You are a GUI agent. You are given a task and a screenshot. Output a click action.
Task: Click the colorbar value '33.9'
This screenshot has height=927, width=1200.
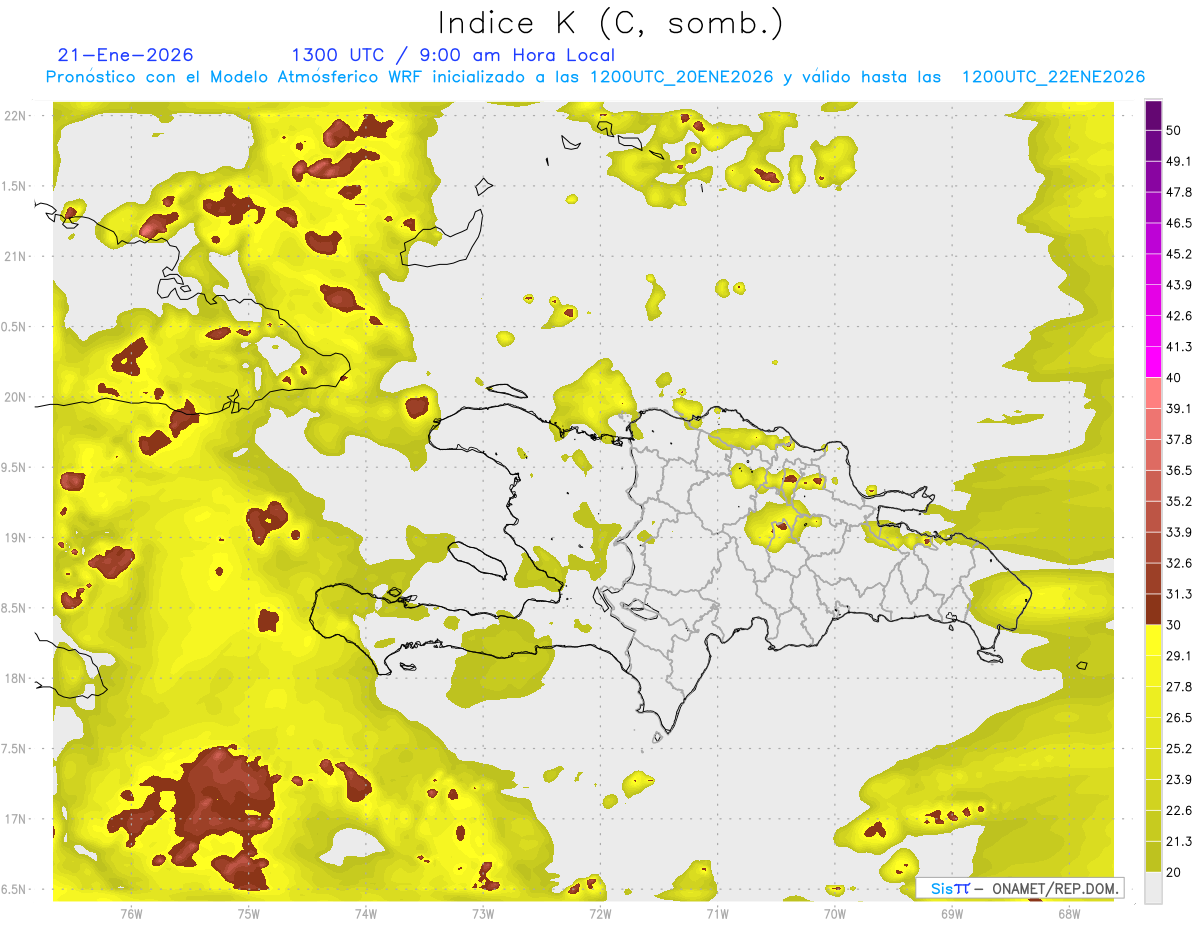(x=1179, y=532)
